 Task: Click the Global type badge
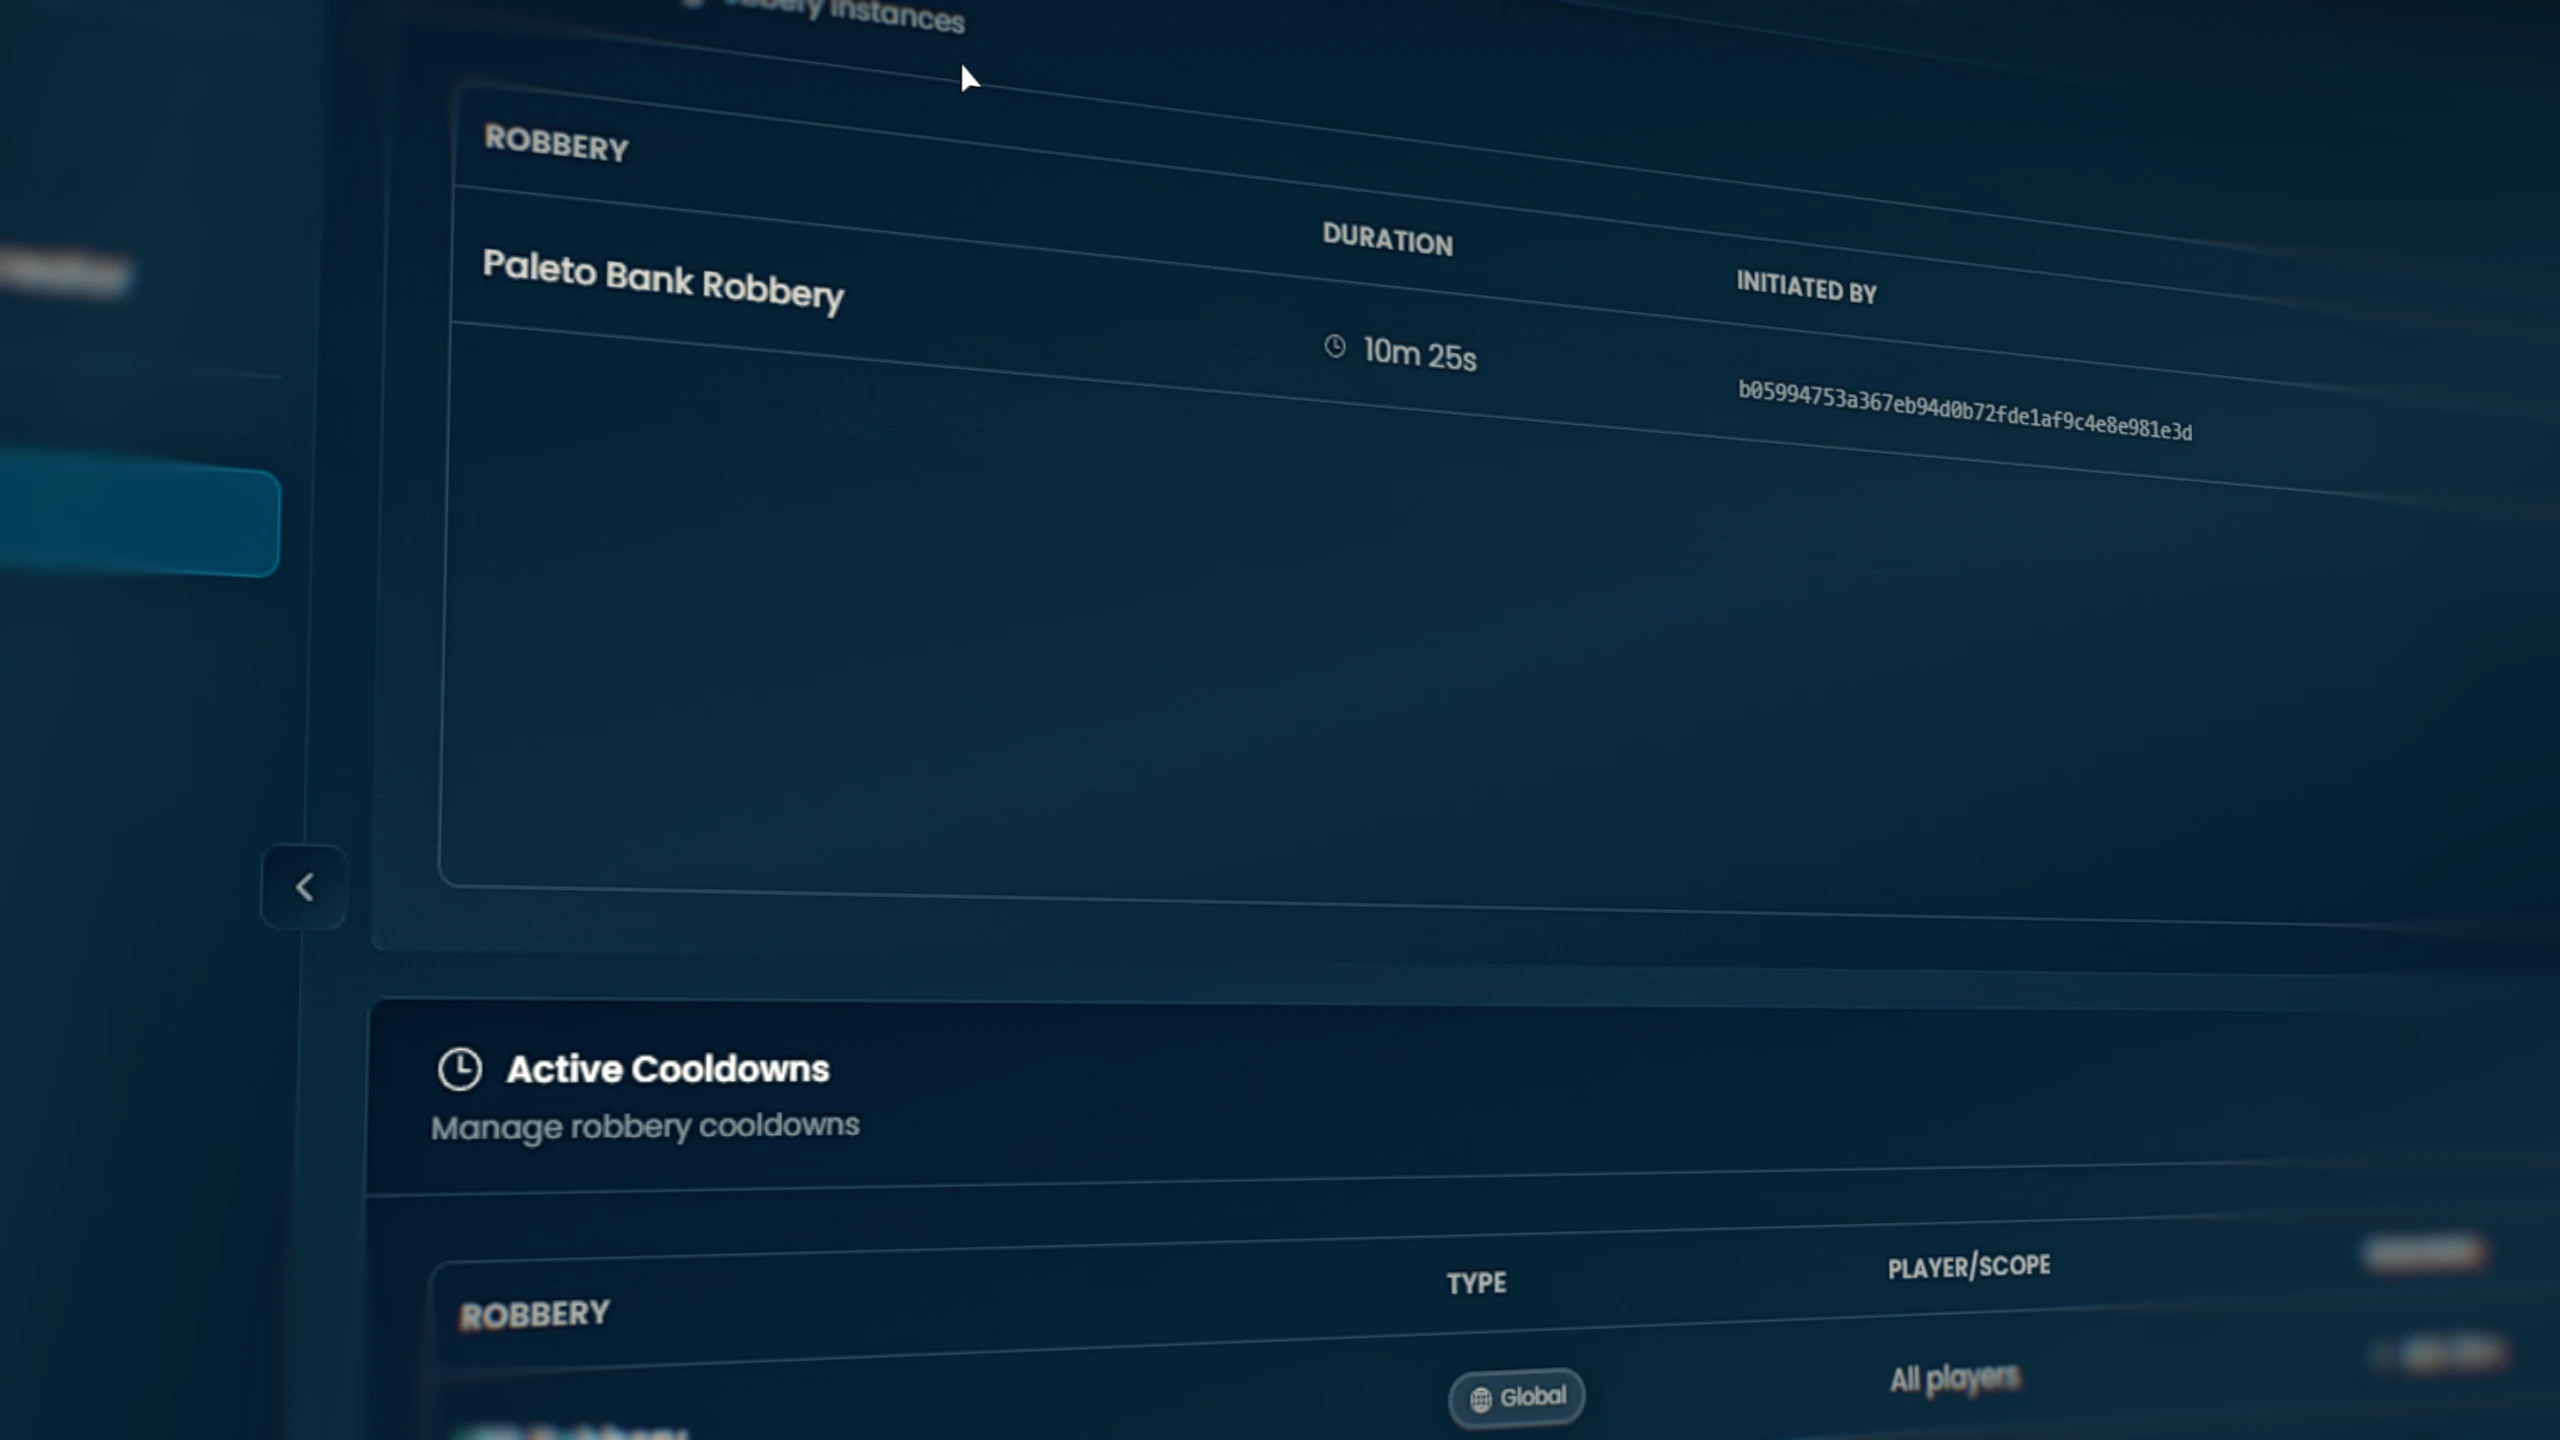[1517, 1397]
